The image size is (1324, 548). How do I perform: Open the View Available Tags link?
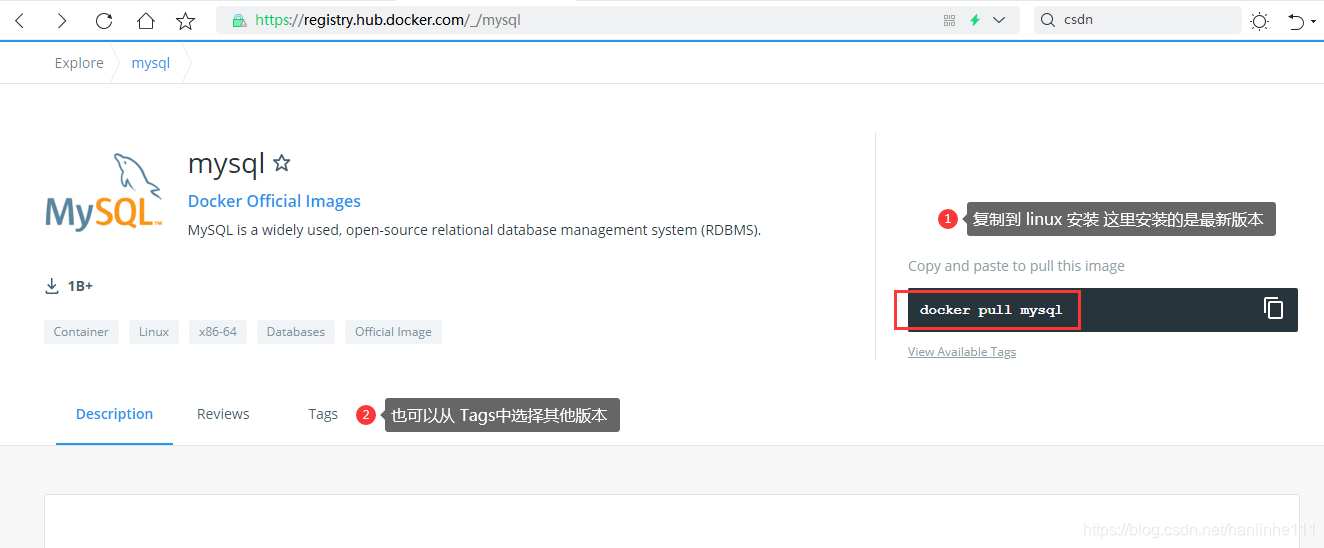coord(962,352)
